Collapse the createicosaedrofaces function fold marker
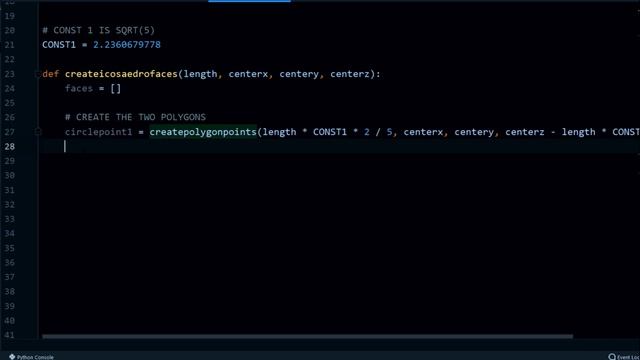640x360 pixels. click(38, 74)
